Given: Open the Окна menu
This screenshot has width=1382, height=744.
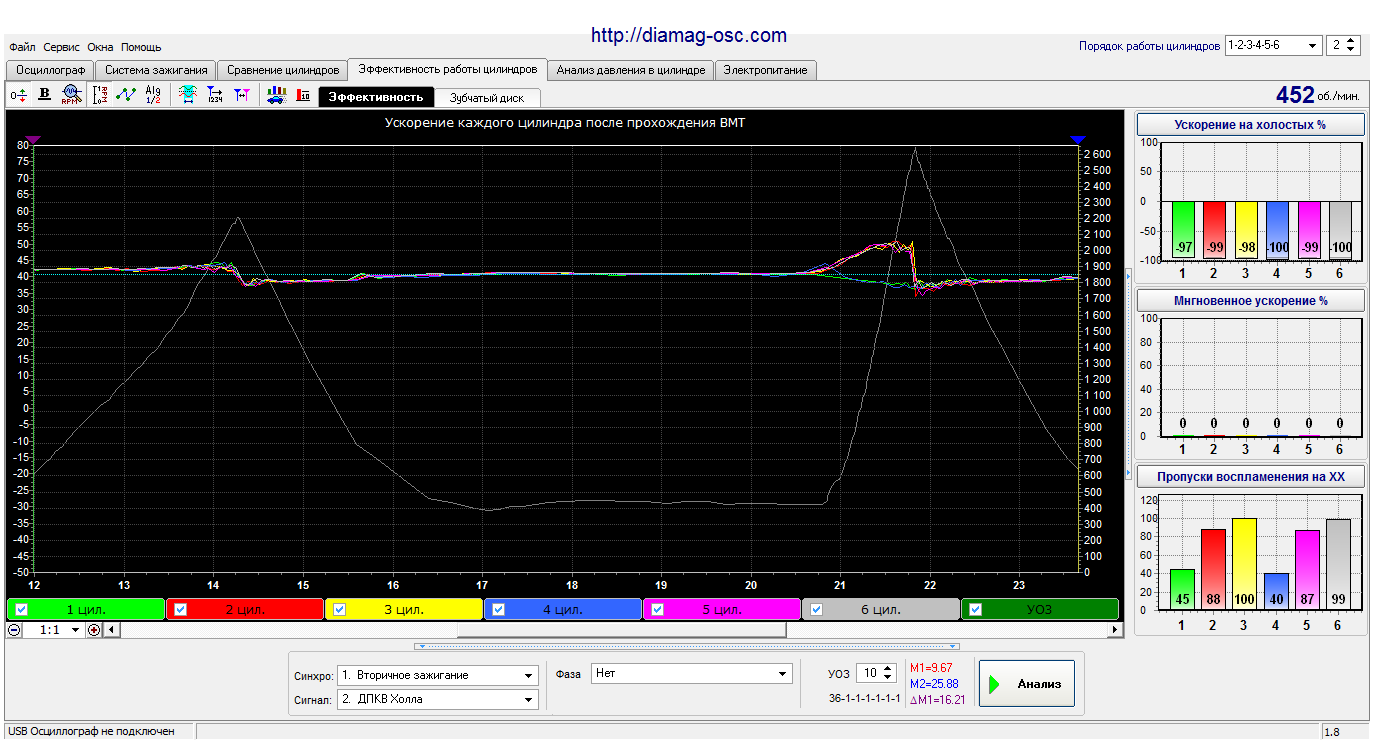Looking at the screenshot, I should pyautogui.click(x=100, y=47).
